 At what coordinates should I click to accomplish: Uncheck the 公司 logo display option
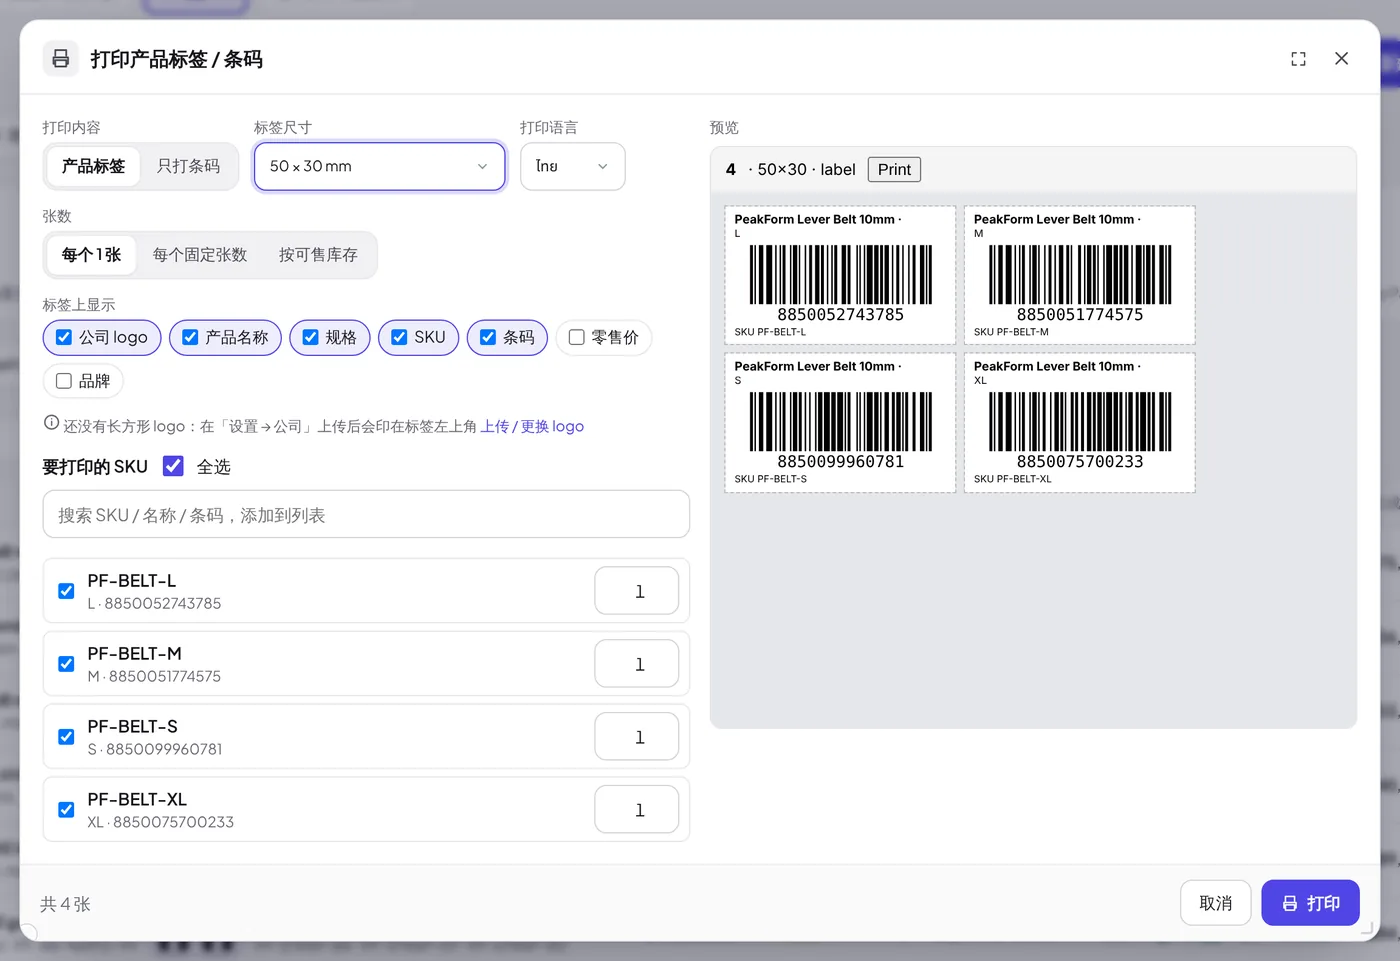tap(64, 338)
